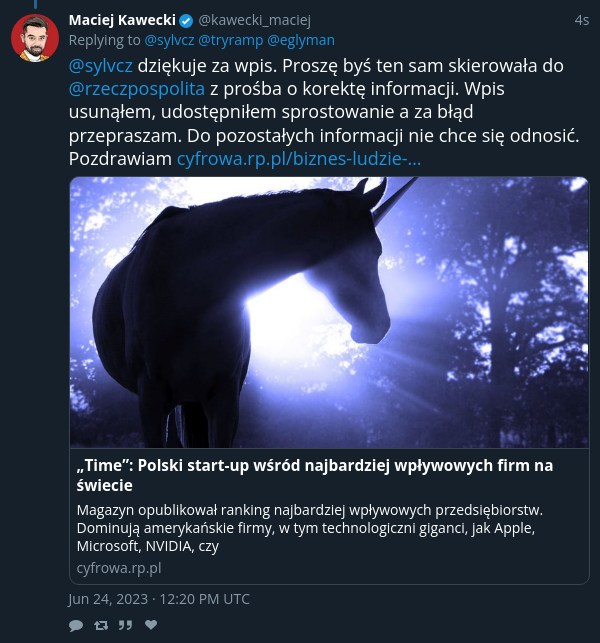This screenshot has height=643, width=600.
Task: Click the 4s relative time label
Action: pos(582,20)
